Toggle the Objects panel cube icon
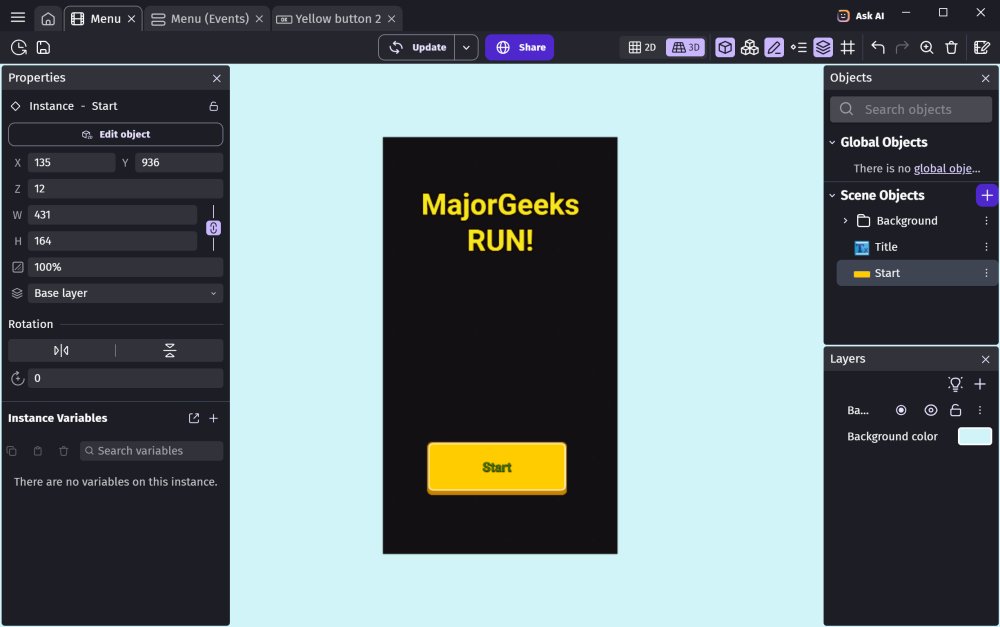 (x=725, y=47)
